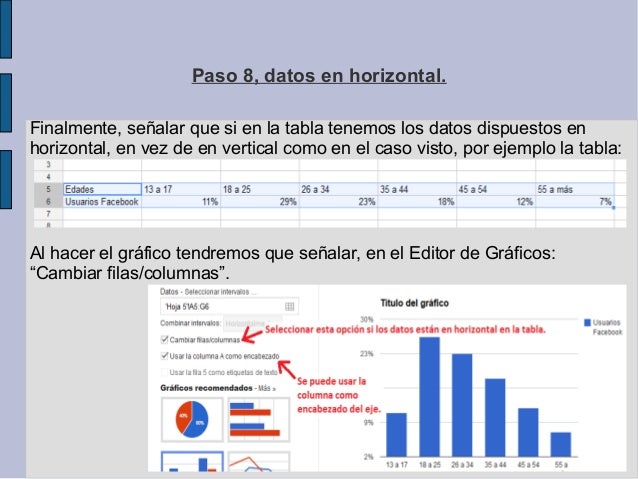Toggle Usar la fila 5 como etiquetas checkbox

pos(164,372)
